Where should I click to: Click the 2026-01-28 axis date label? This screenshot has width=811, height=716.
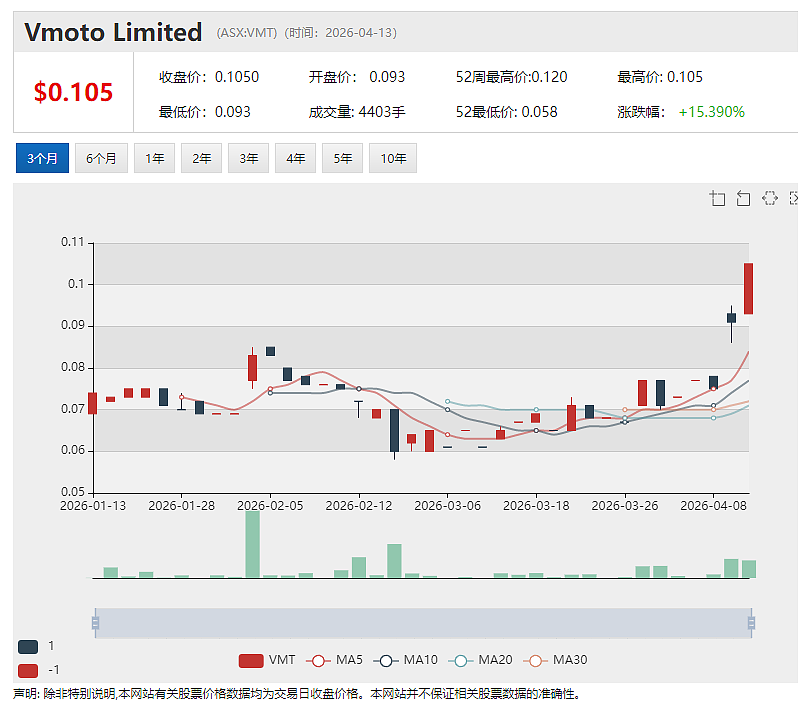click(182, 506)
